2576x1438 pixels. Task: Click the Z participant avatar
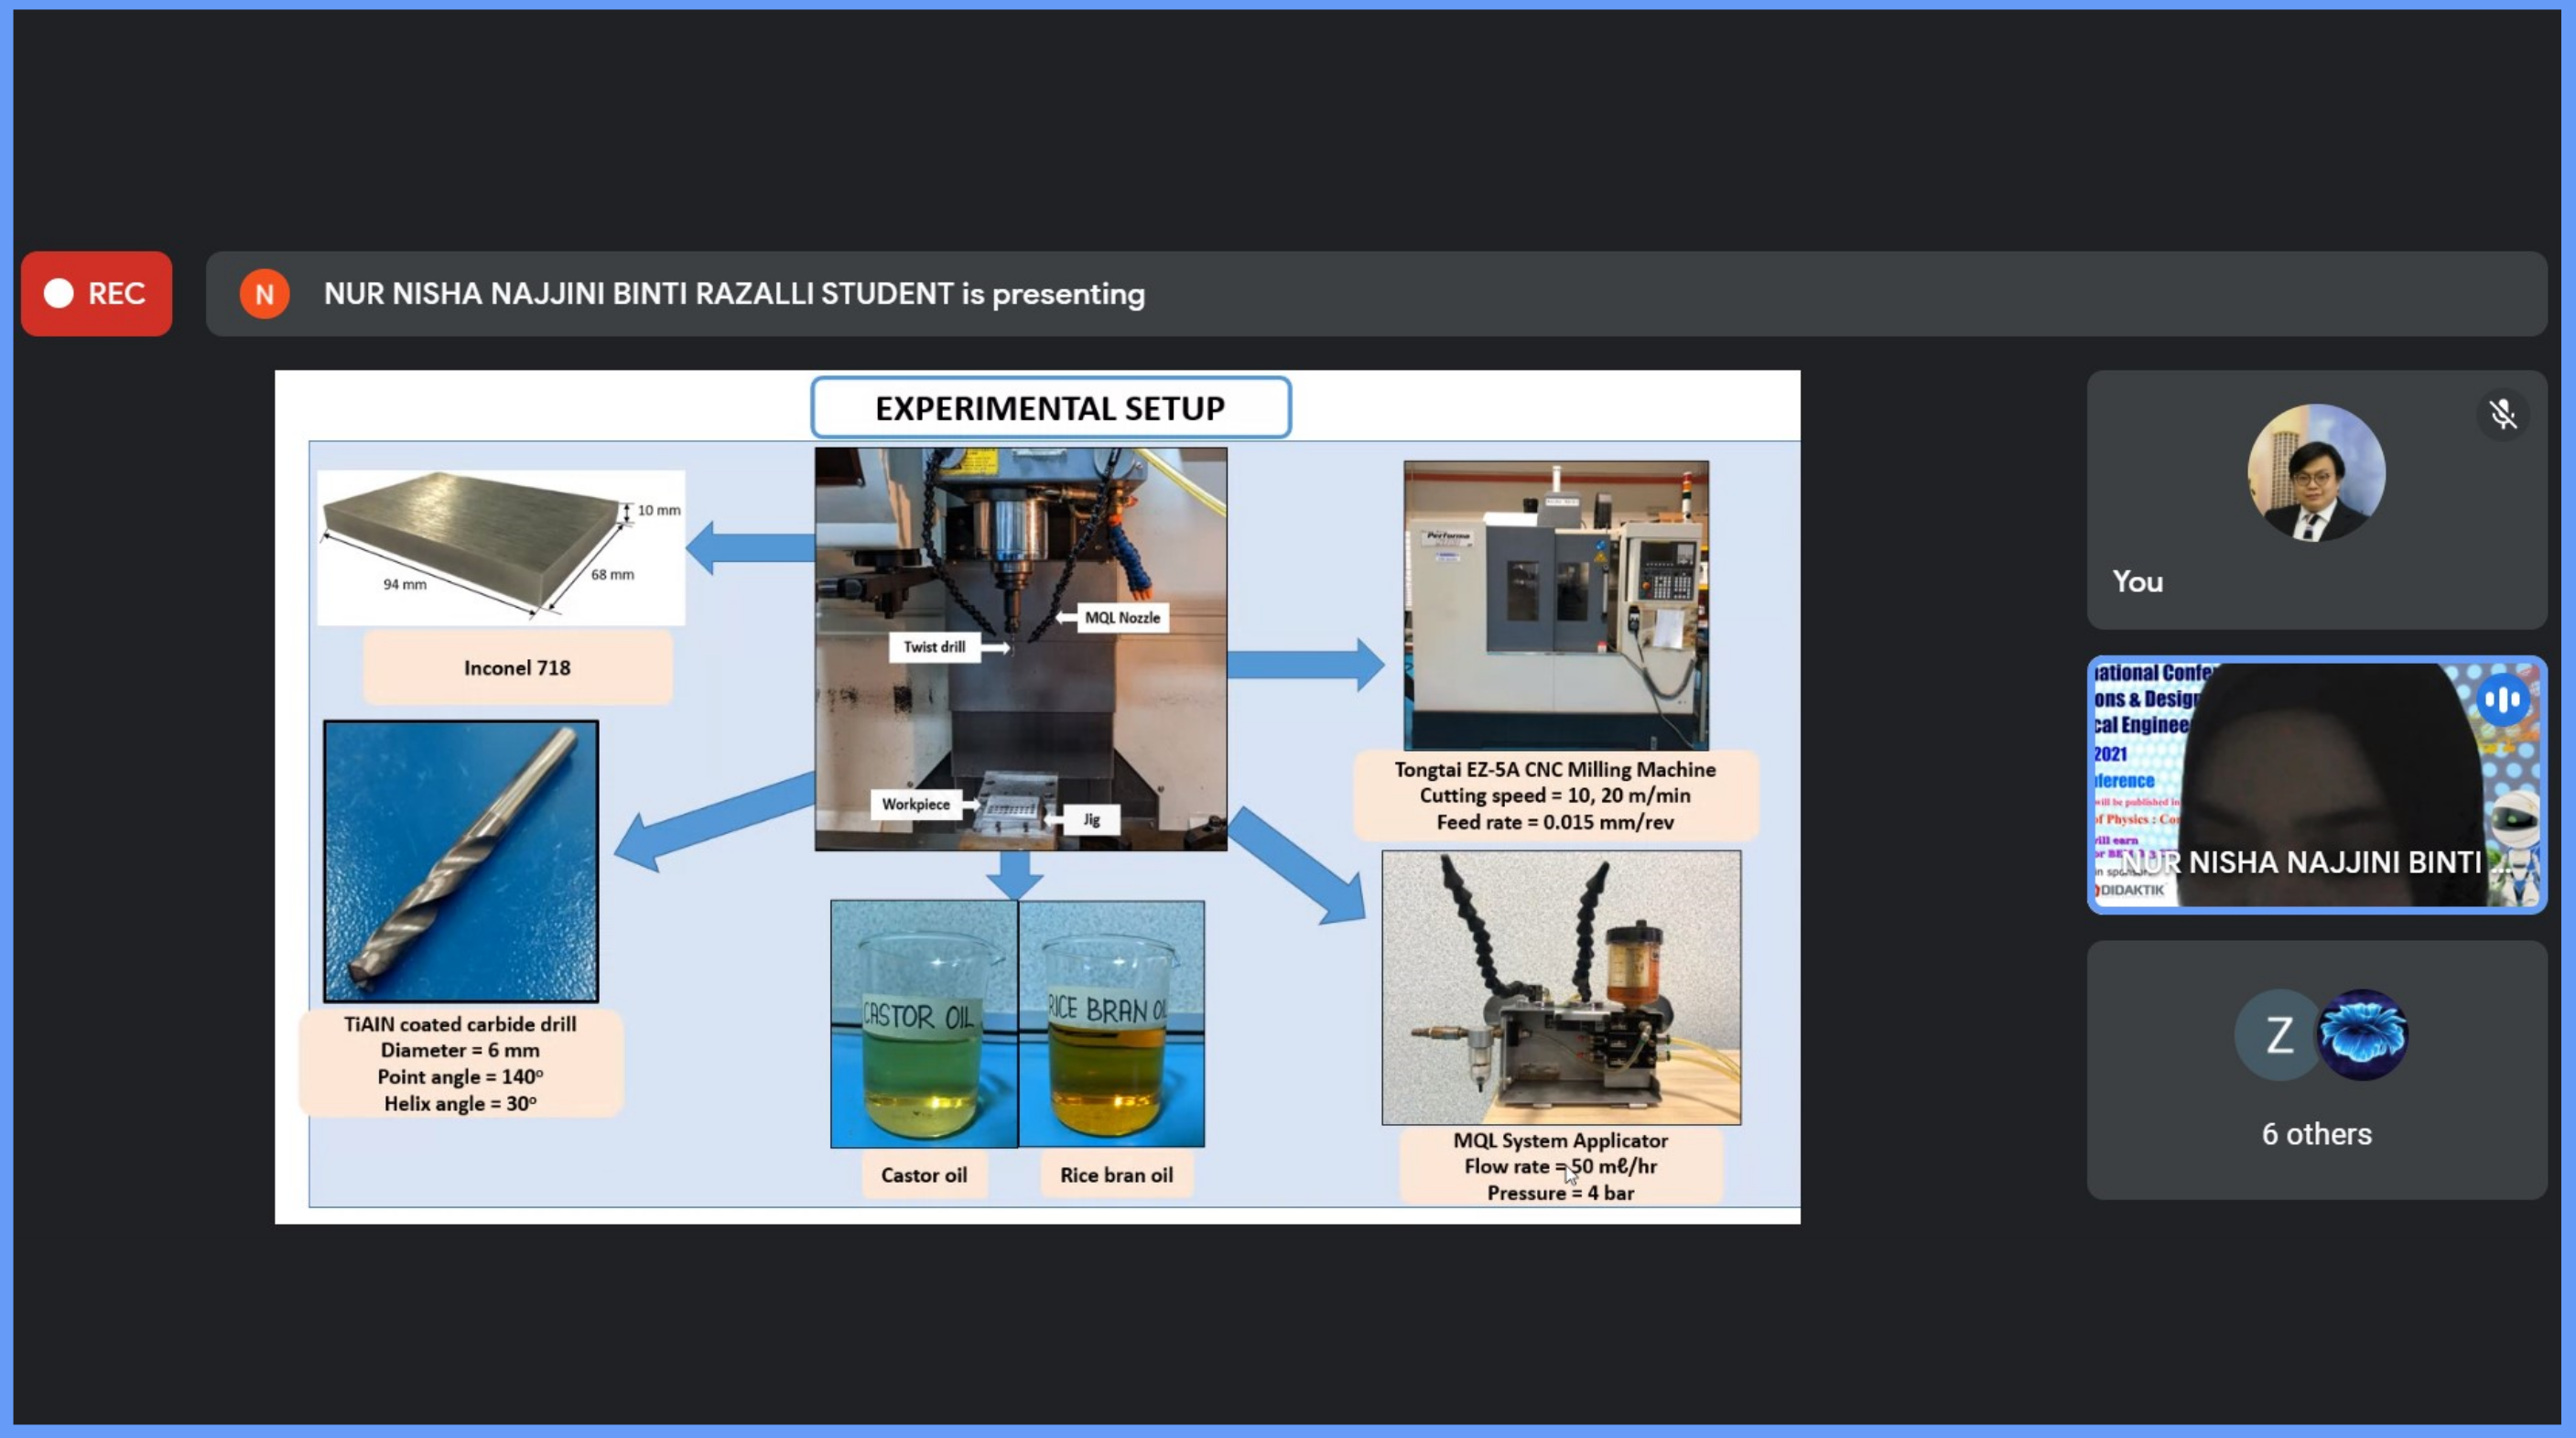[2278, 1034]
